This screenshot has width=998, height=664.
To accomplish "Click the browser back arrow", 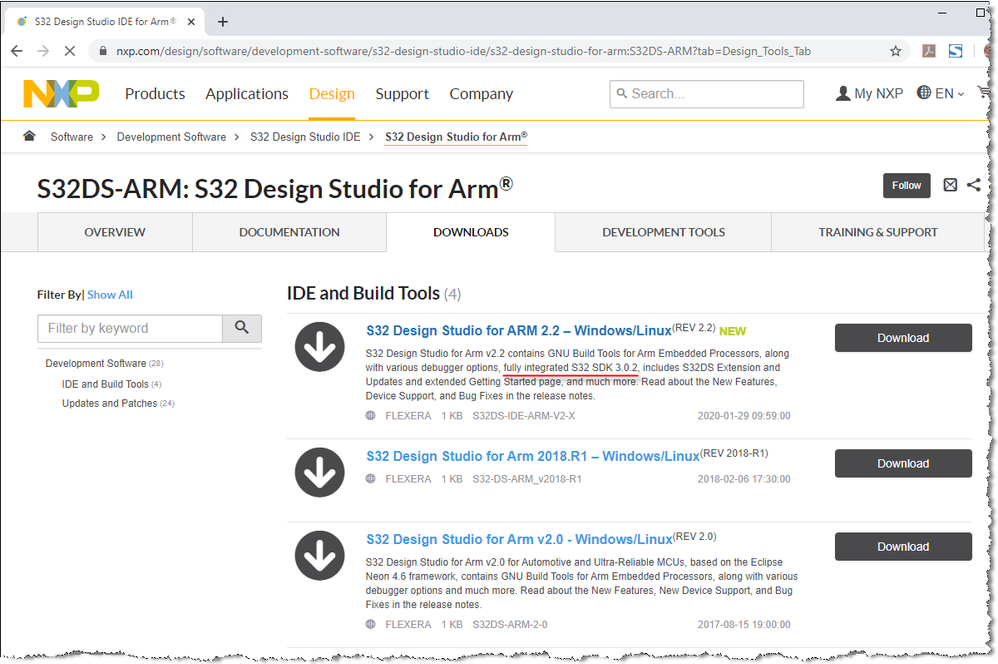I will click(x=17, y=51).
